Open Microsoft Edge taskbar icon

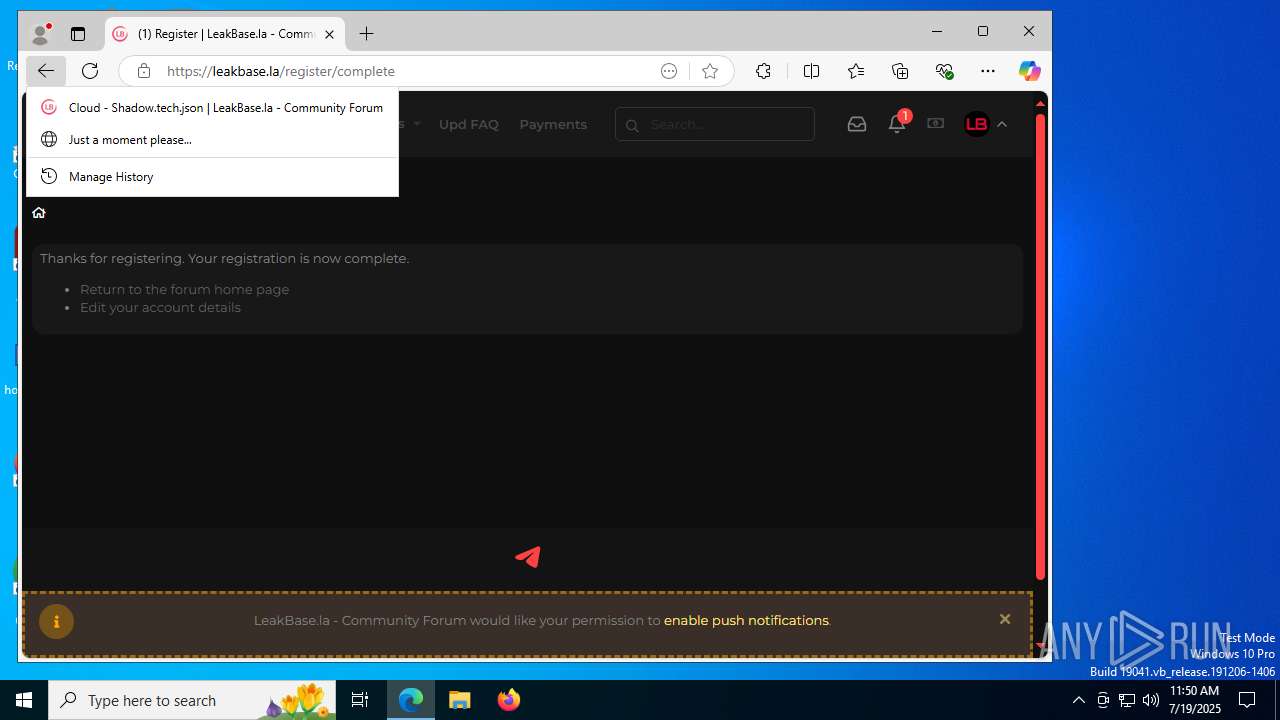point(411,700)
